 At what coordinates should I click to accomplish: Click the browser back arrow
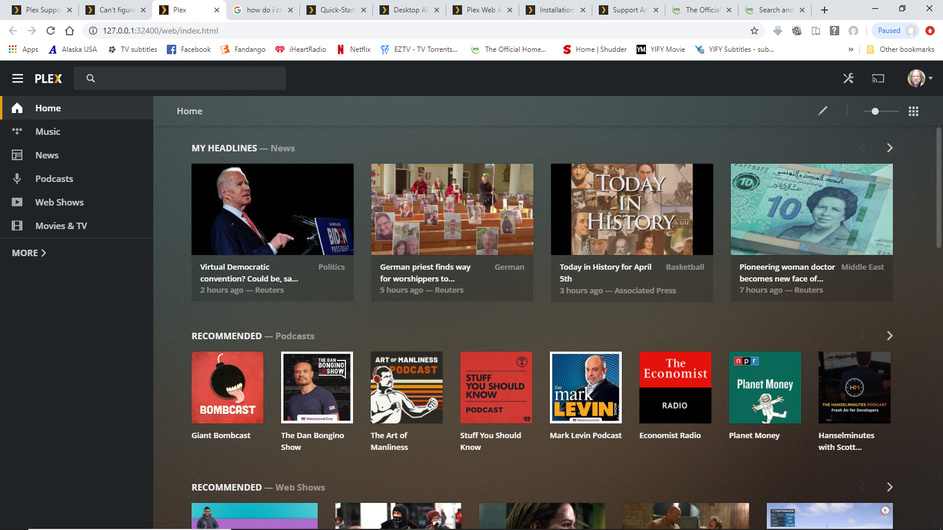(x=13, y=31)
